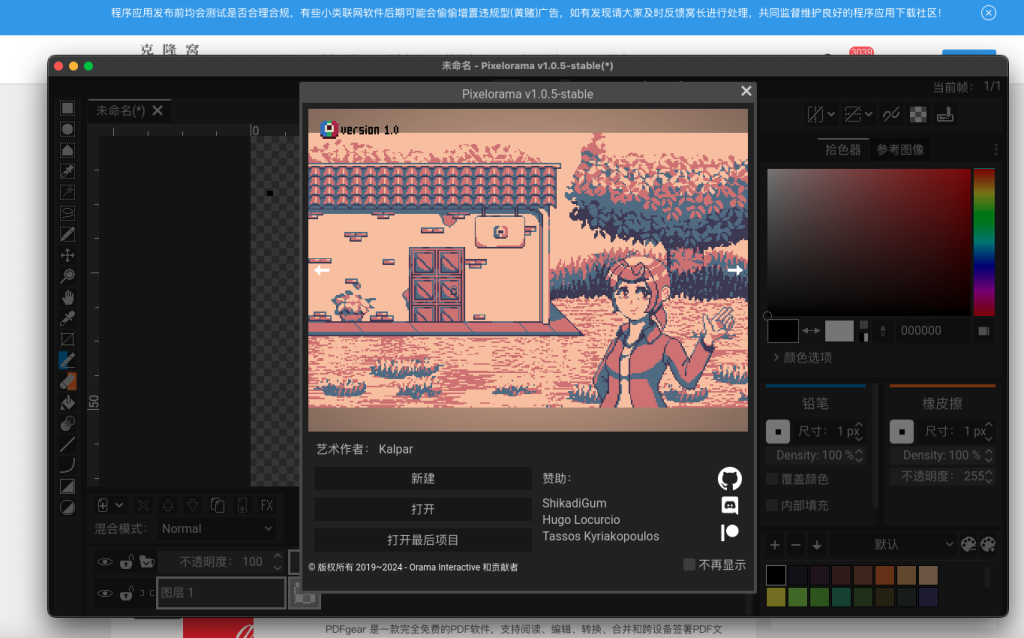This screenshot has height=638, width=1024.
Task: Open the Patreon link icon
Action: click(729, 532)
